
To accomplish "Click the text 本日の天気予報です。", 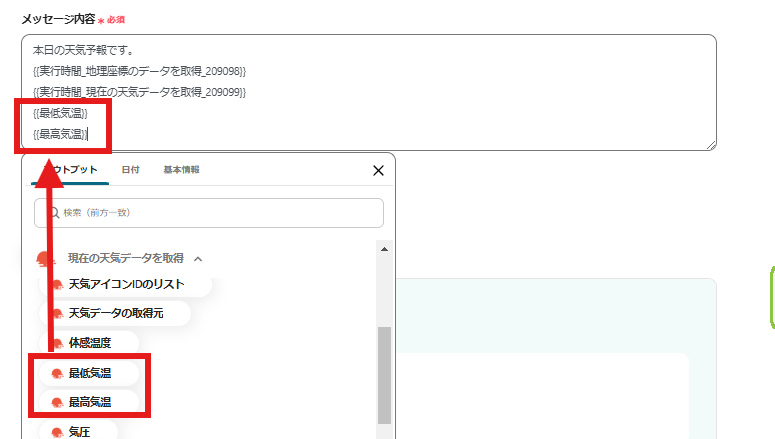I will [84, 50].
